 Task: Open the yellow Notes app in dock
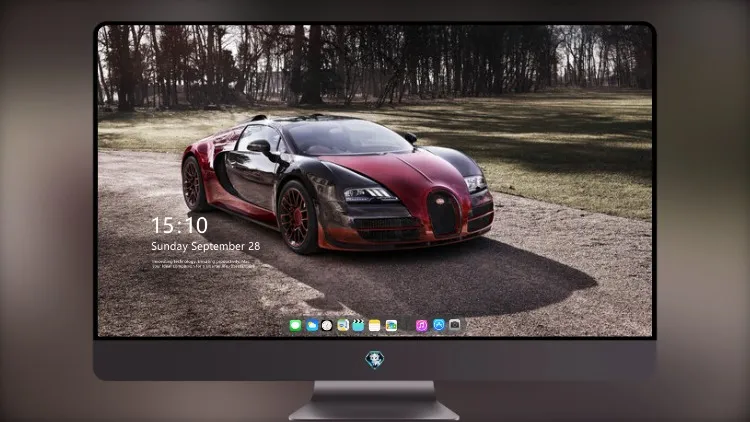click(x=375, y=326)
